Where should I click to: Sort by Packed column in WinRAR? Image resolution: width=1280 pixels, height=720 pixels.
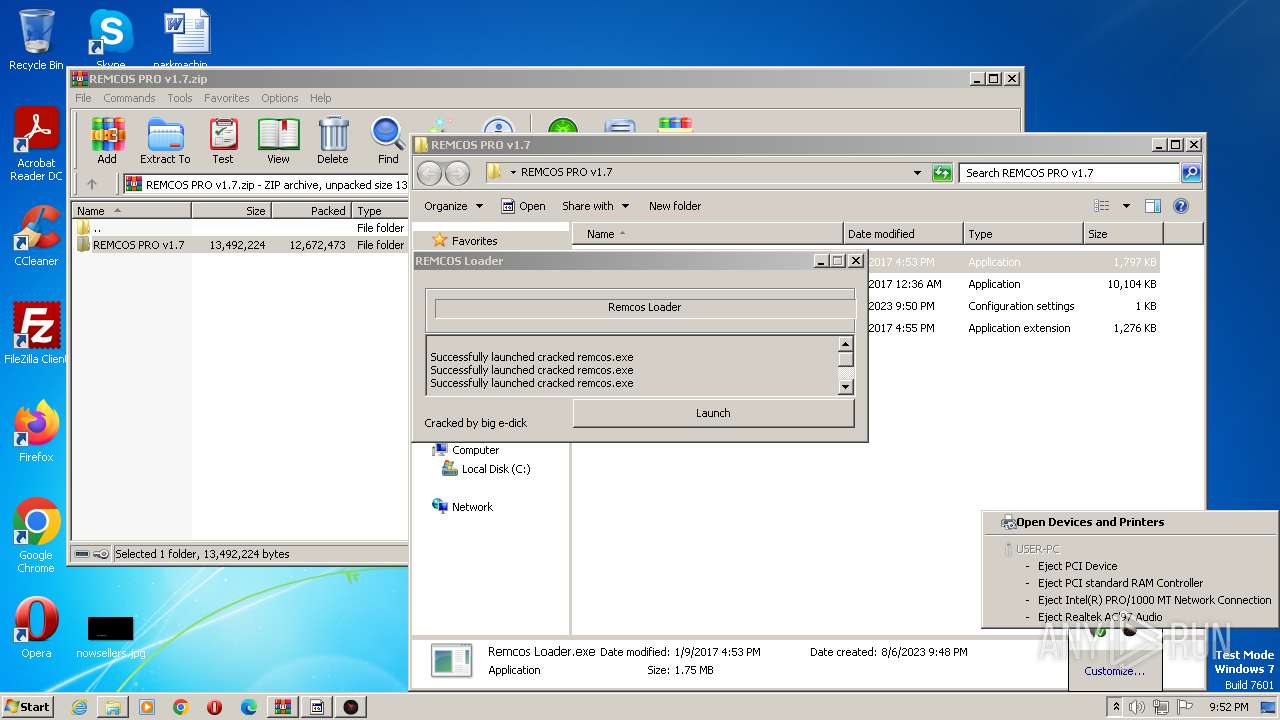[311, 211]
